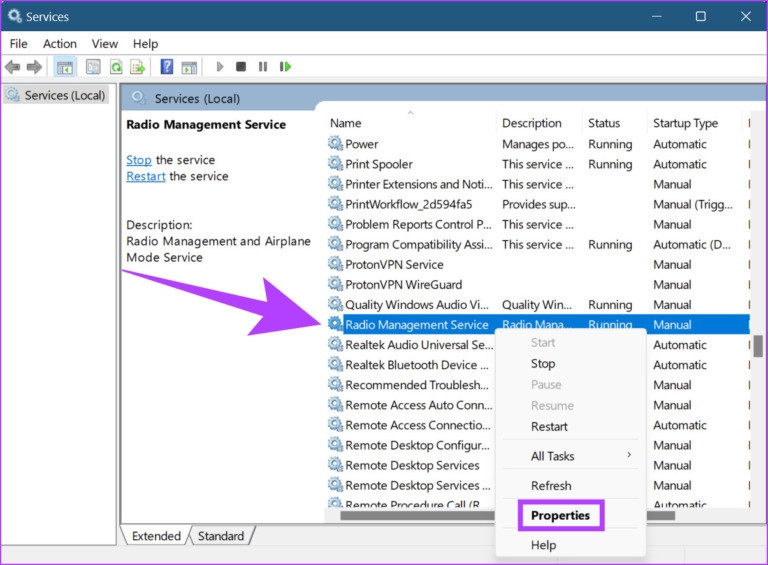Choose Properties in the context menu

(560, 516)
